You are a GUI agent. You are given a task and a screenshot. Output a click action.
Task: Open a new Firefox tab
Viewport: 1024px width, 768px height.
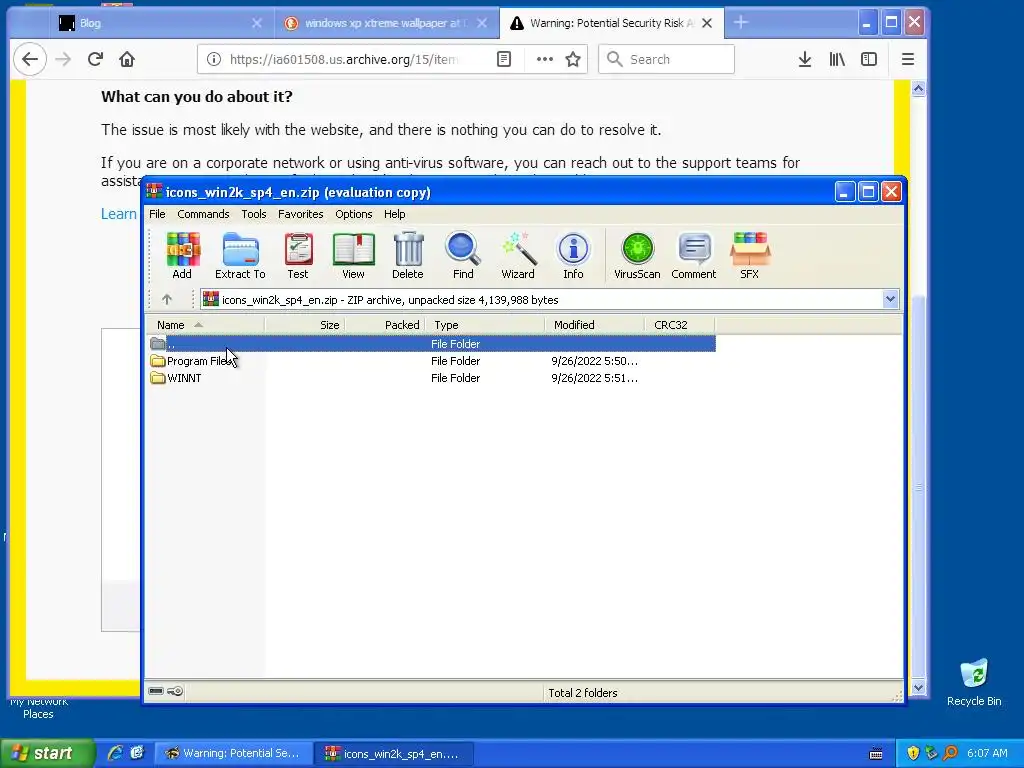(x=741, y=23)
